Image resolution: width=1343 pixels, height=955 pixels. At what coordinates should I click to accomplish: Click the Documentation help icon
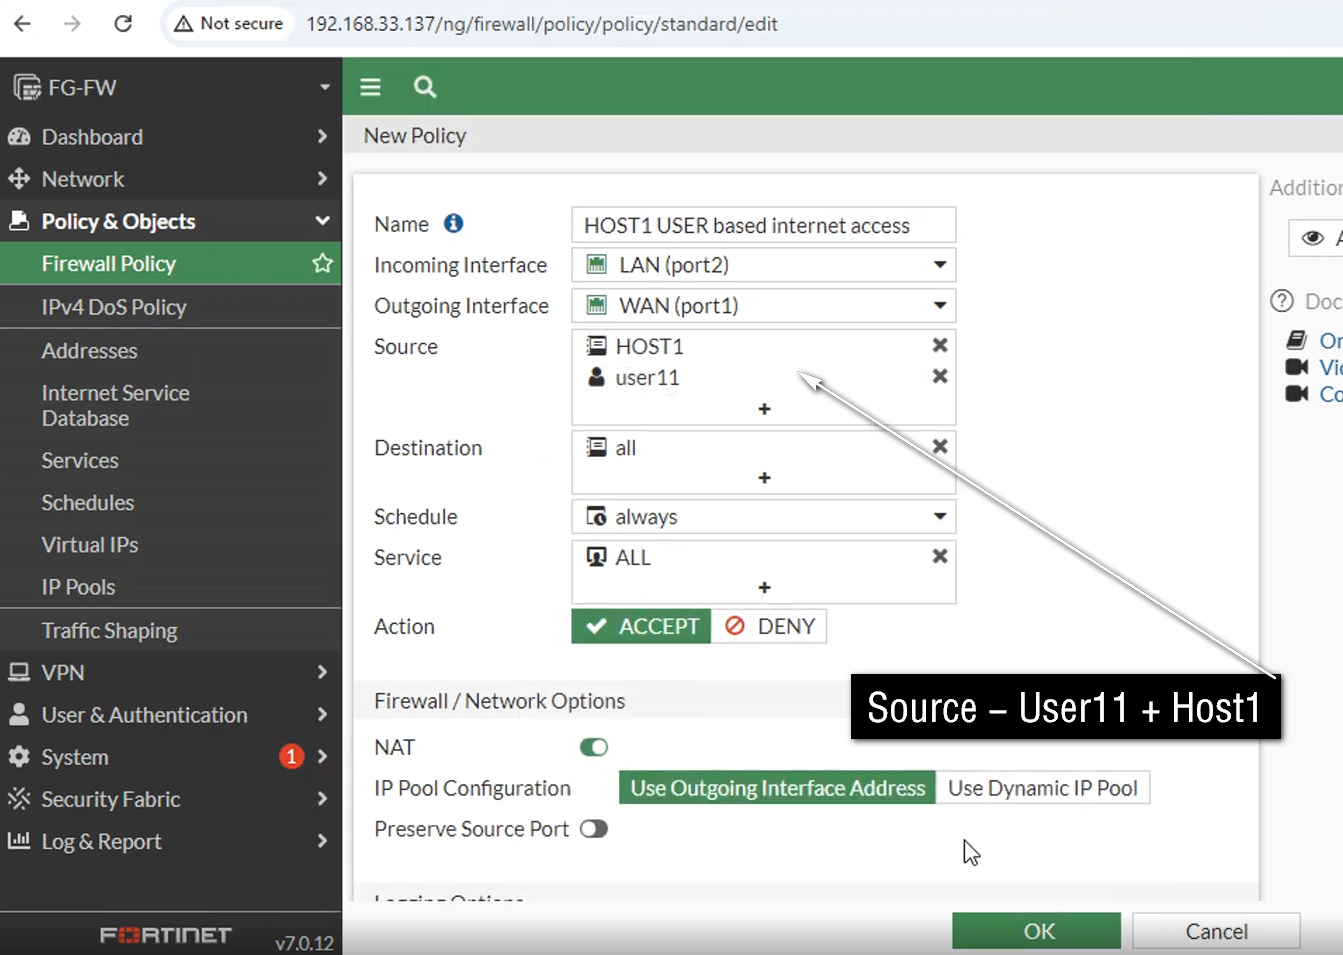pyautogui.click(x=1282, y=301)
